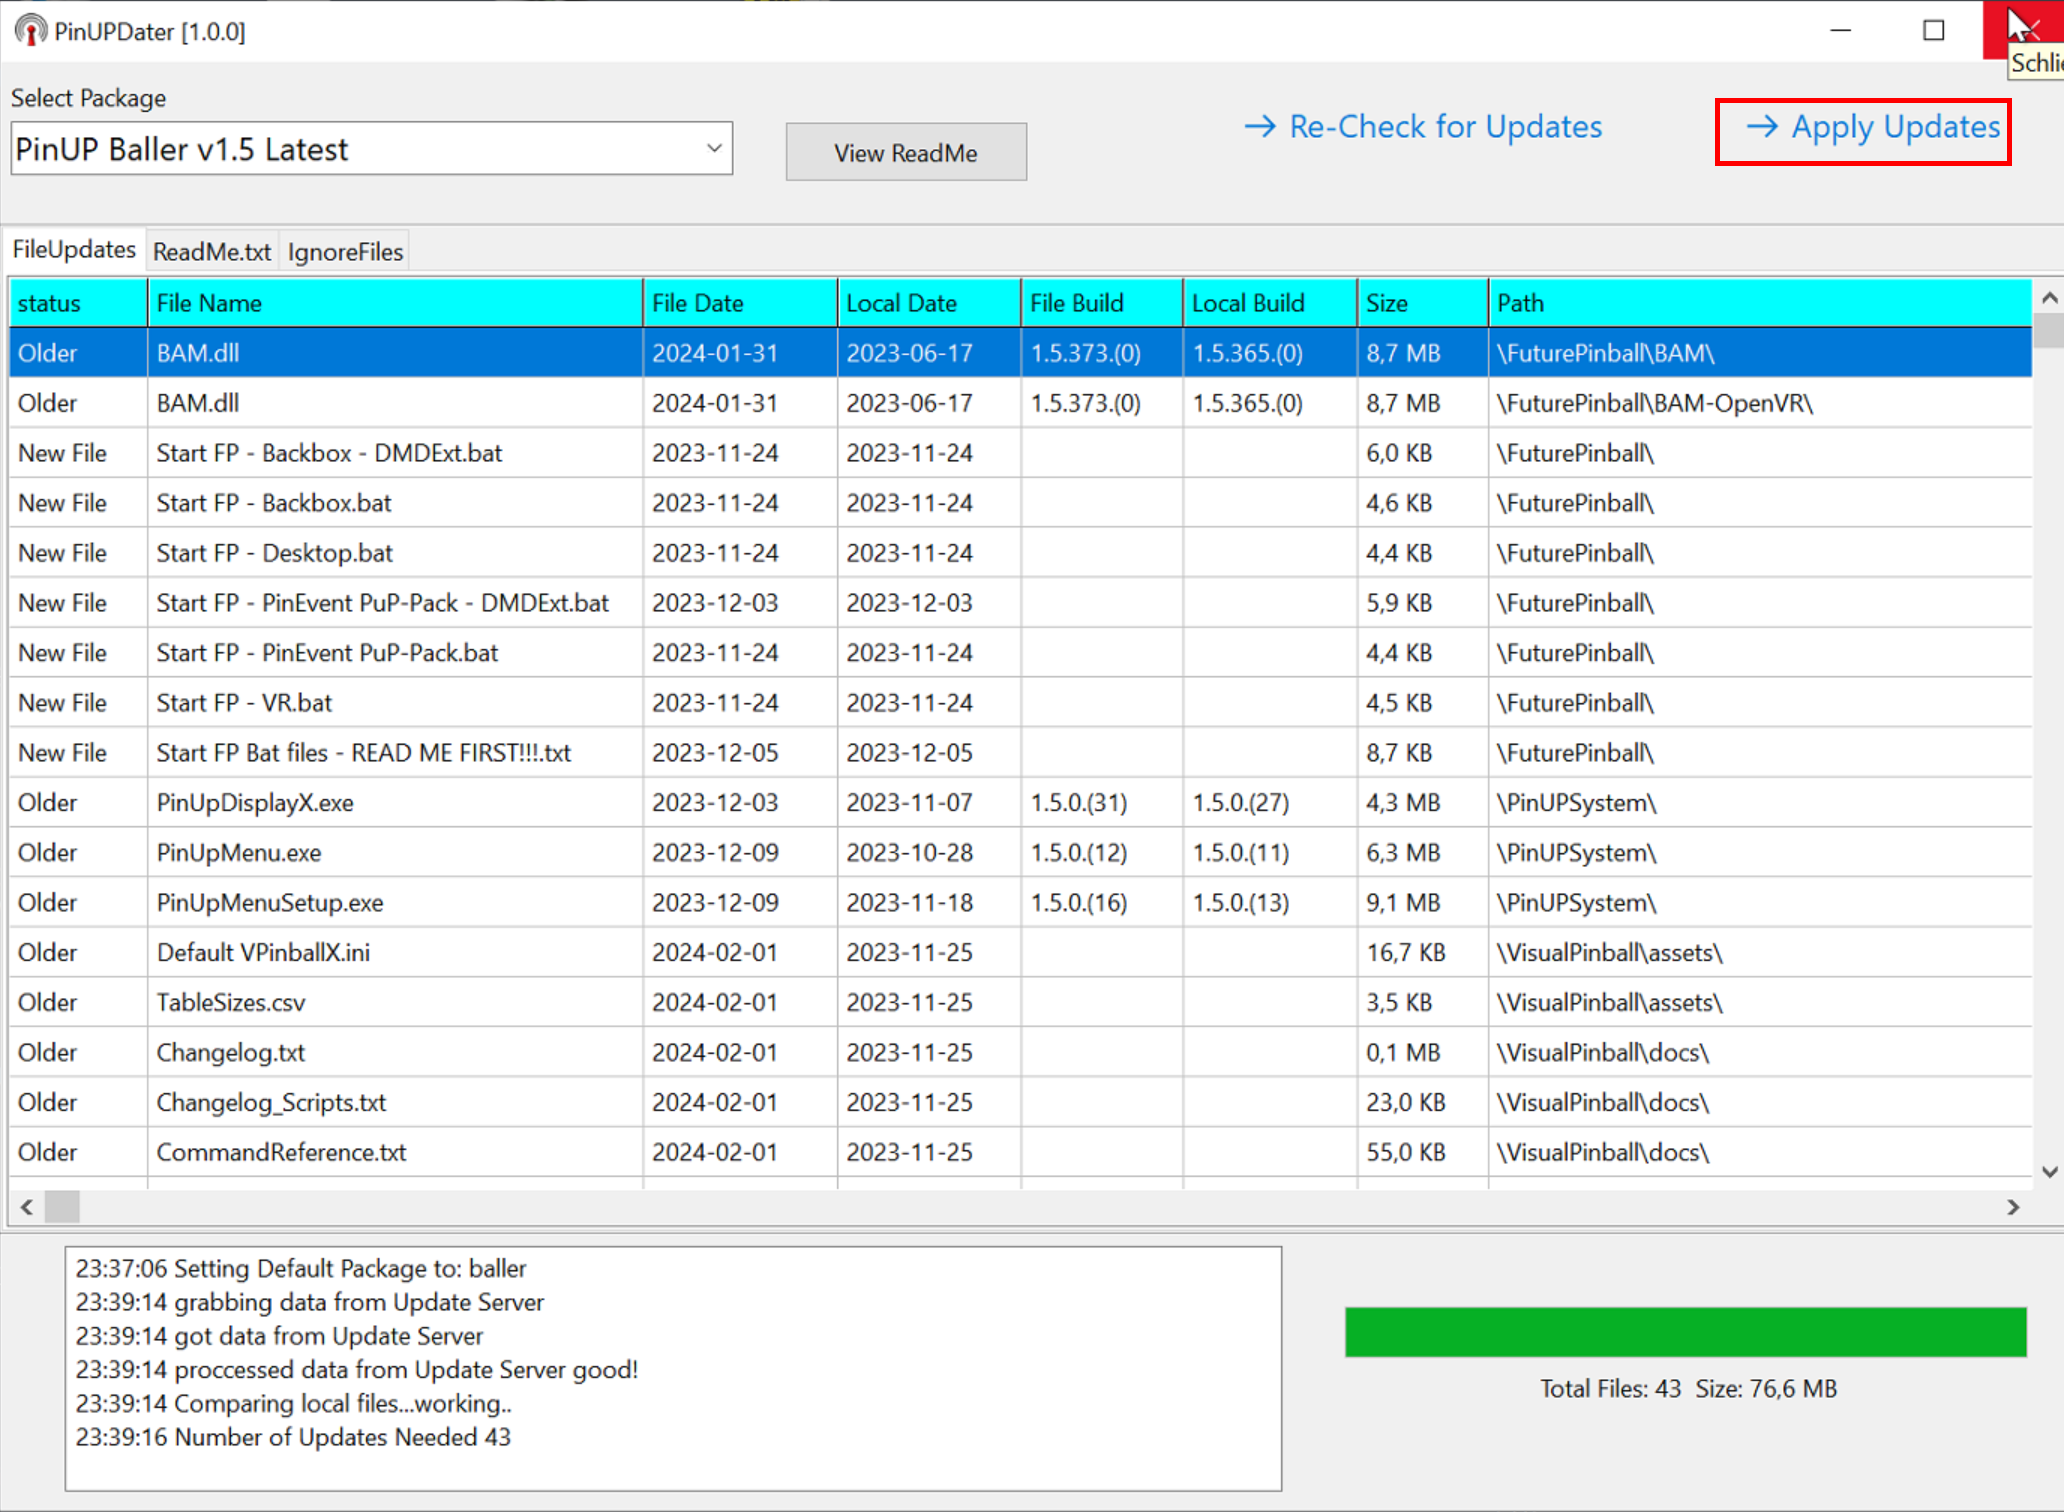
Task: Click file build 1.5.0.(31) cell
Action: pos(1102,803)
